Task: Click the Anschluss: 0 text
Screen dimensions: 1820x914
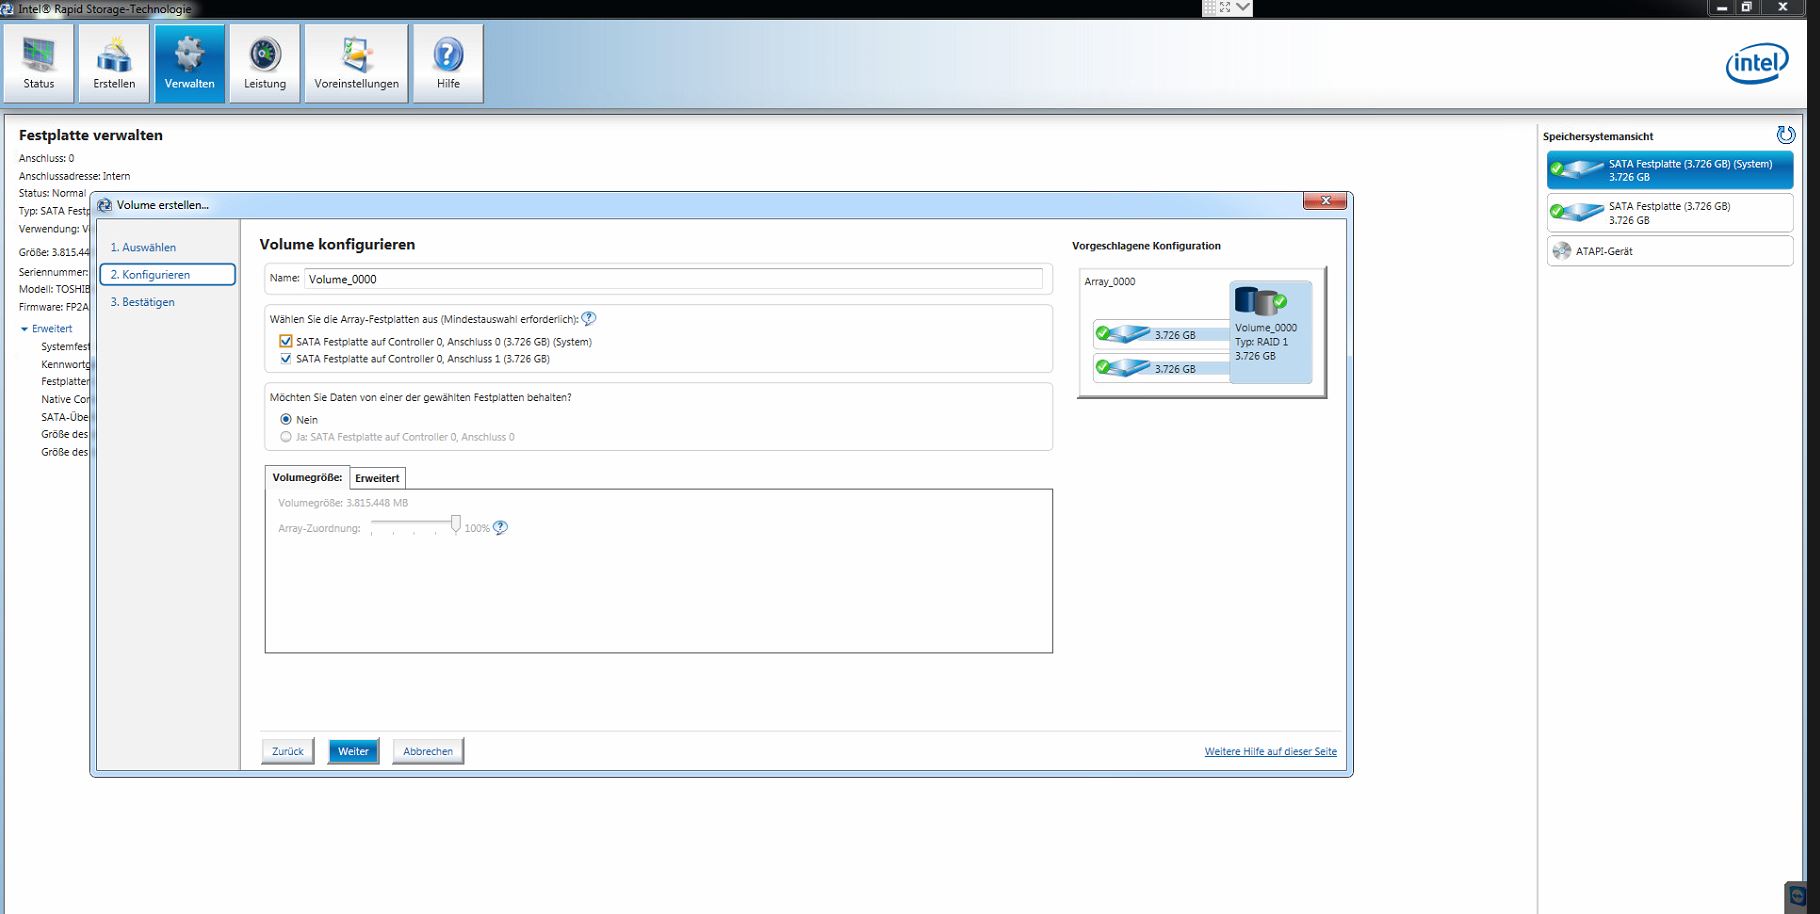Action: [46, 158]
